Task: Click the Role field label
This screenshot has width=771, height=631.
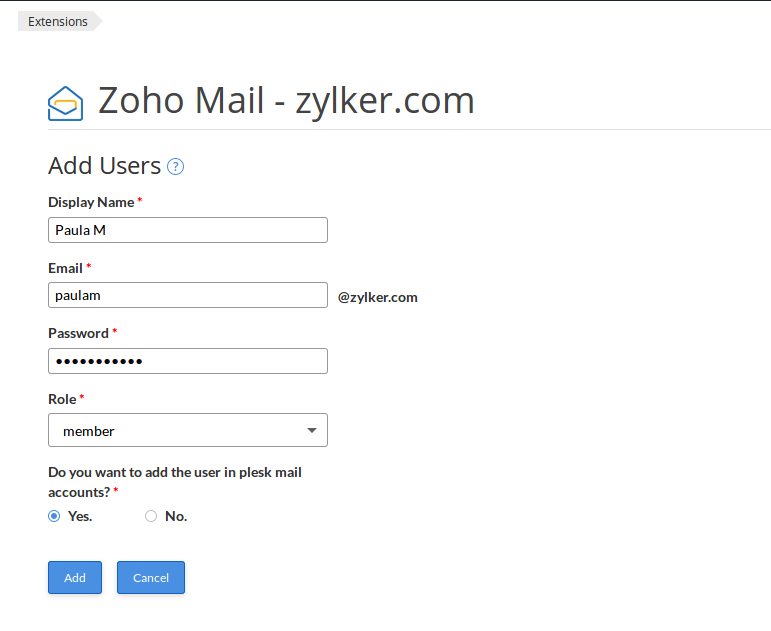Action: [x=62, y=399]
